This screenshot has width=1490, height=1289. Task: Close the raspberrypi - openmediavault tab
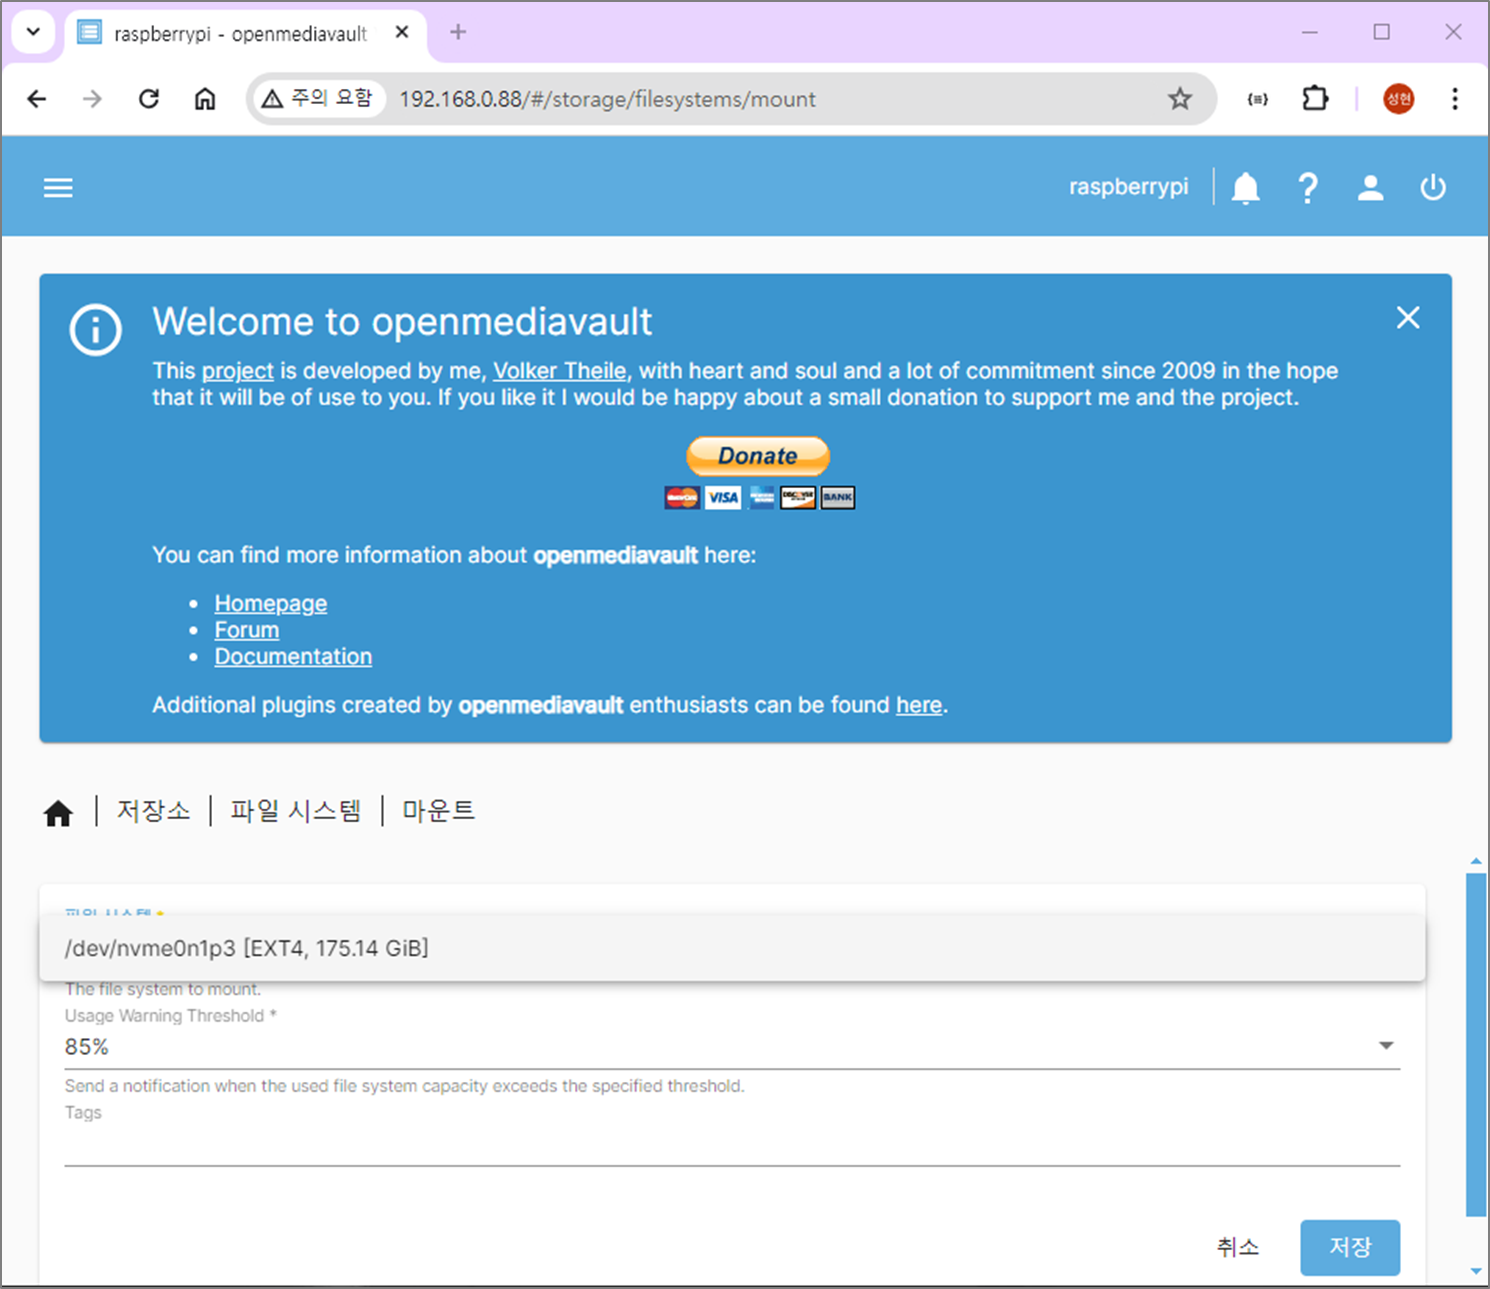[x=402, y=32]
